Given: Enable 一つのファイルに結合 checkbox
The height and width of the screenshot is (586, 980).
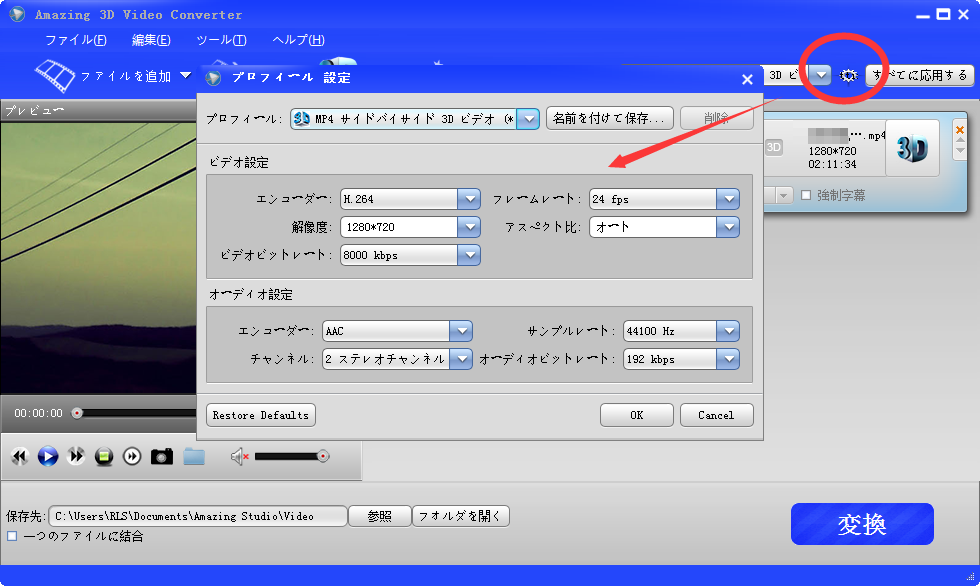Looking at the screenshot, I should (x=12, y=536).
